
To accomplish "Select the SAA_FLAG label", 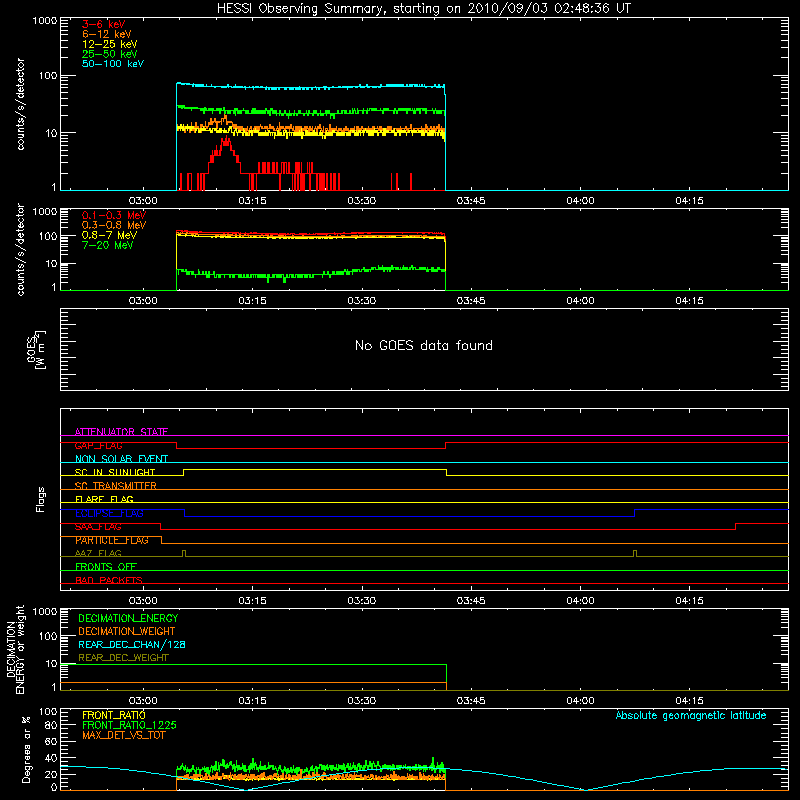I will point(98,527).
